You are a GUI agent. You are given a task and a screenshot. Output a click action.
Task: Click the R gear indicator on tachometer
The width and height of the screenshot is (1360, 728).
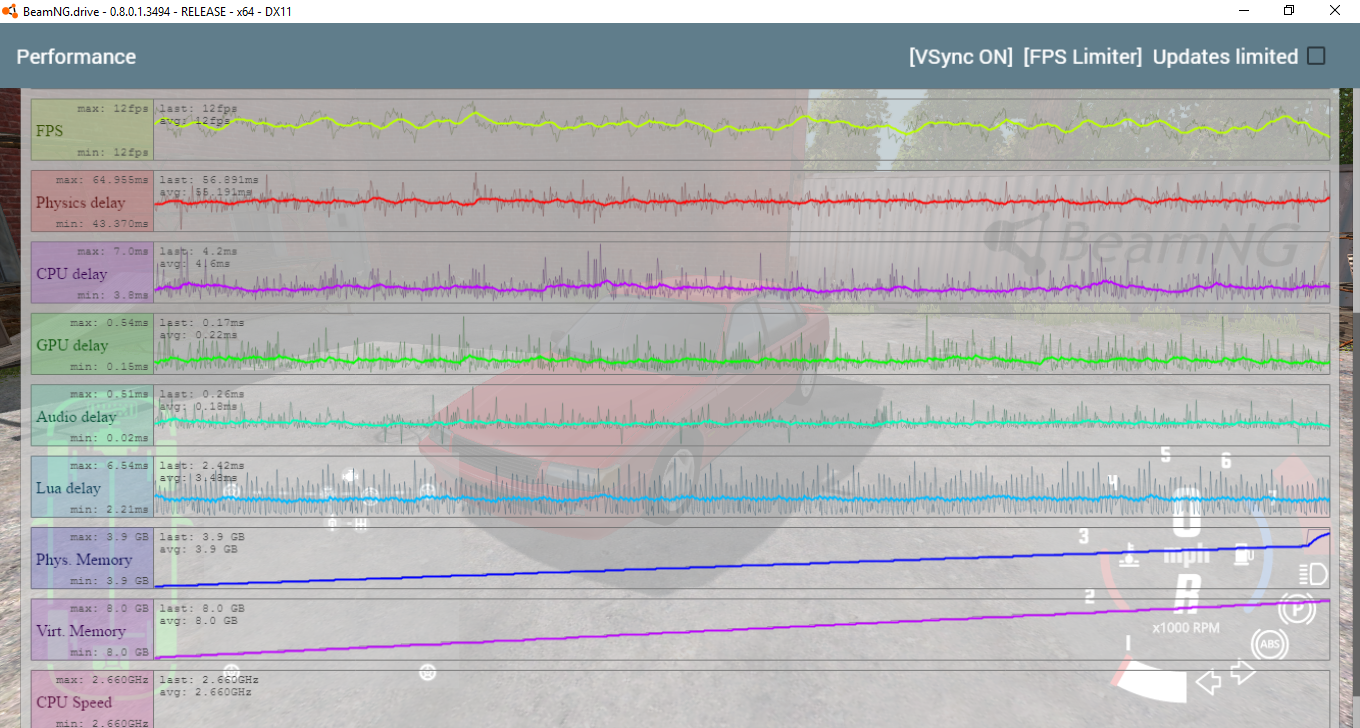1186,595
